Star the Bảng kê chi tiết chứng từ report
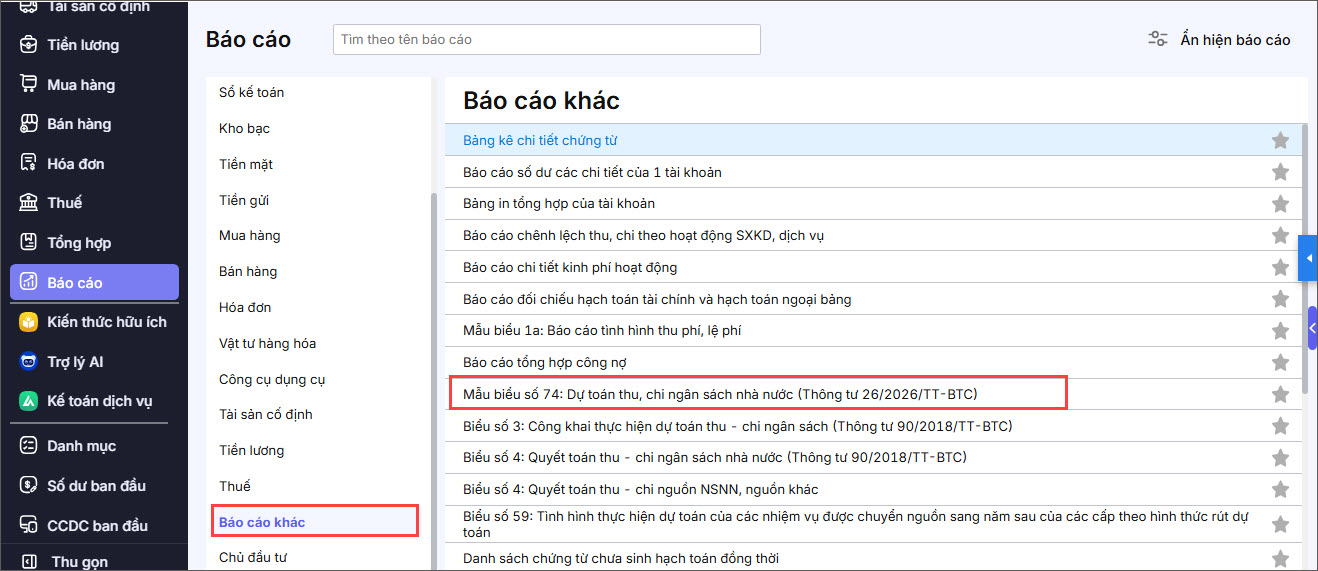This screenshot has height=571, width=1318. 1280,141
